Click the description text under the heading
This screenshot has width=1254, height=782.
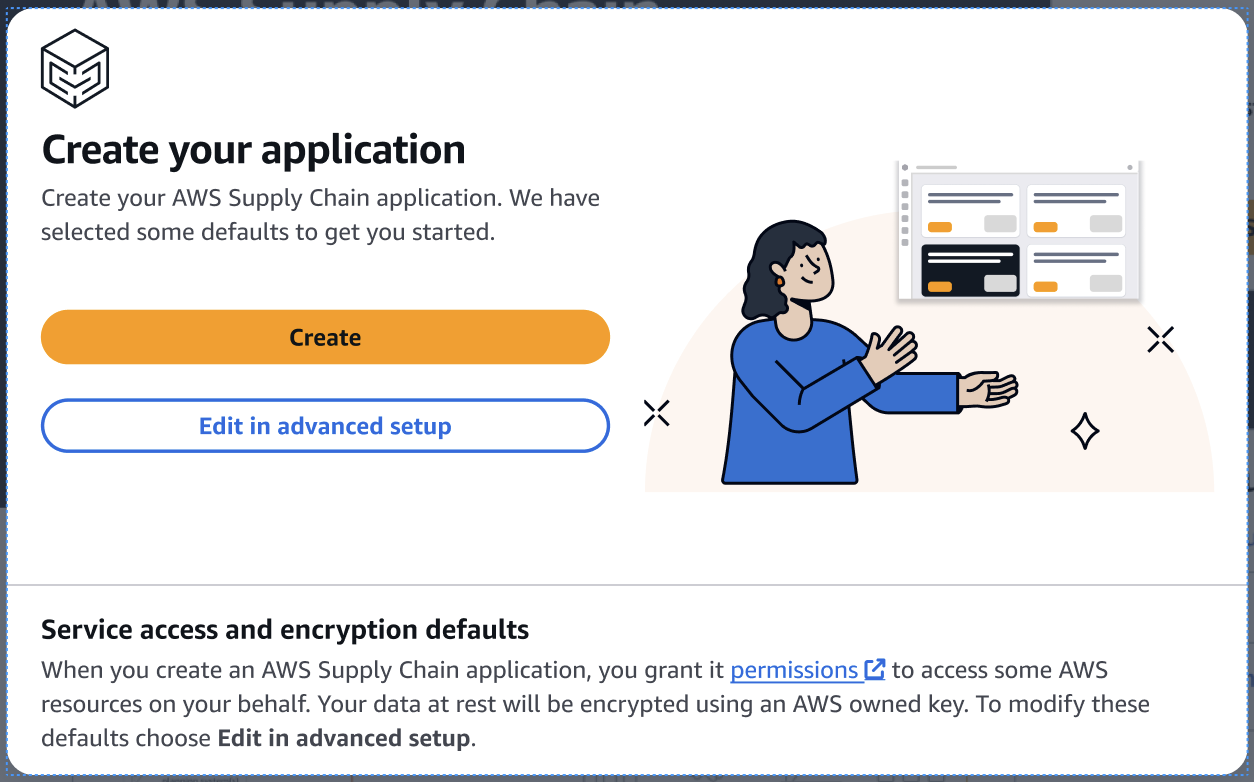pos(320,214)
